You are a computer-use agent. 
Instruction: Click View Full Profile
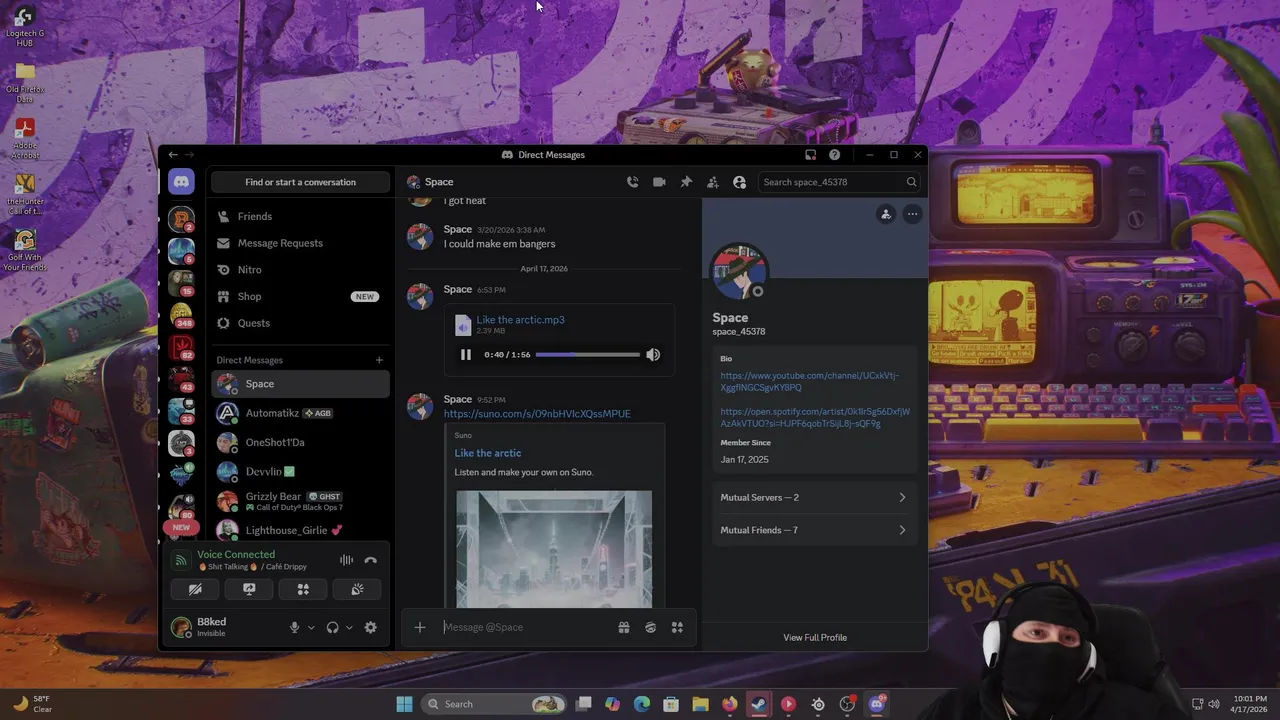[815, 637]
